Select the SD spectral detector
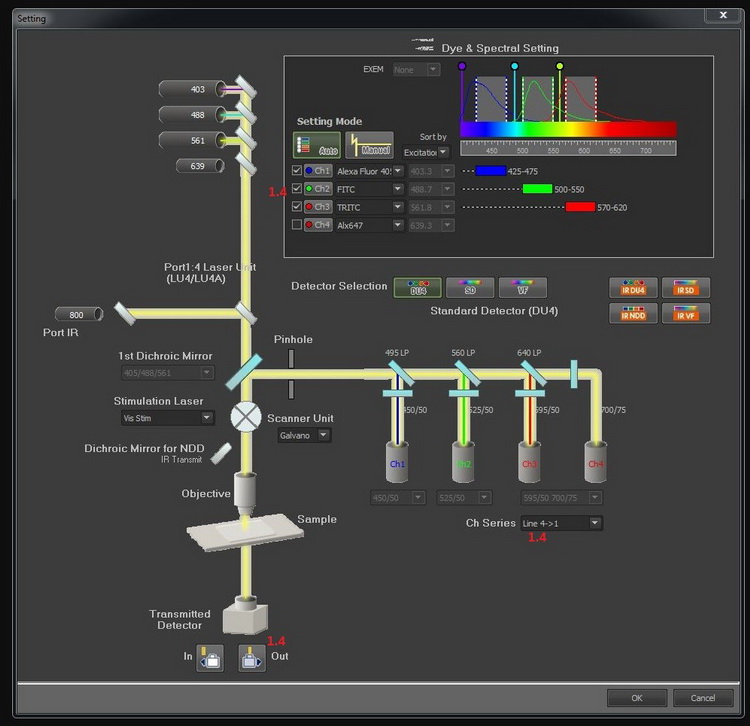750x726 pixels. pos(470,287)
